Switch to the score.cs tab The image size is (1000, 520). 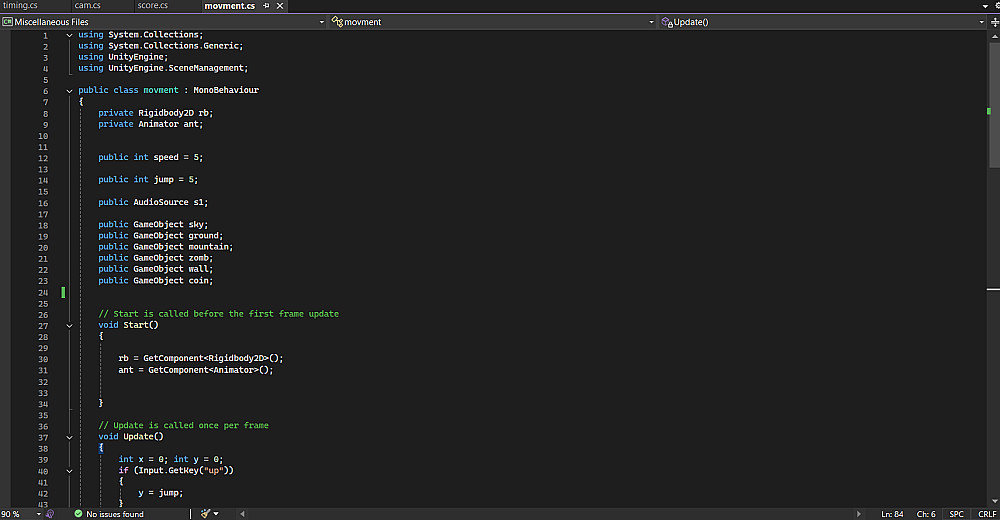[x=152, y=5]
